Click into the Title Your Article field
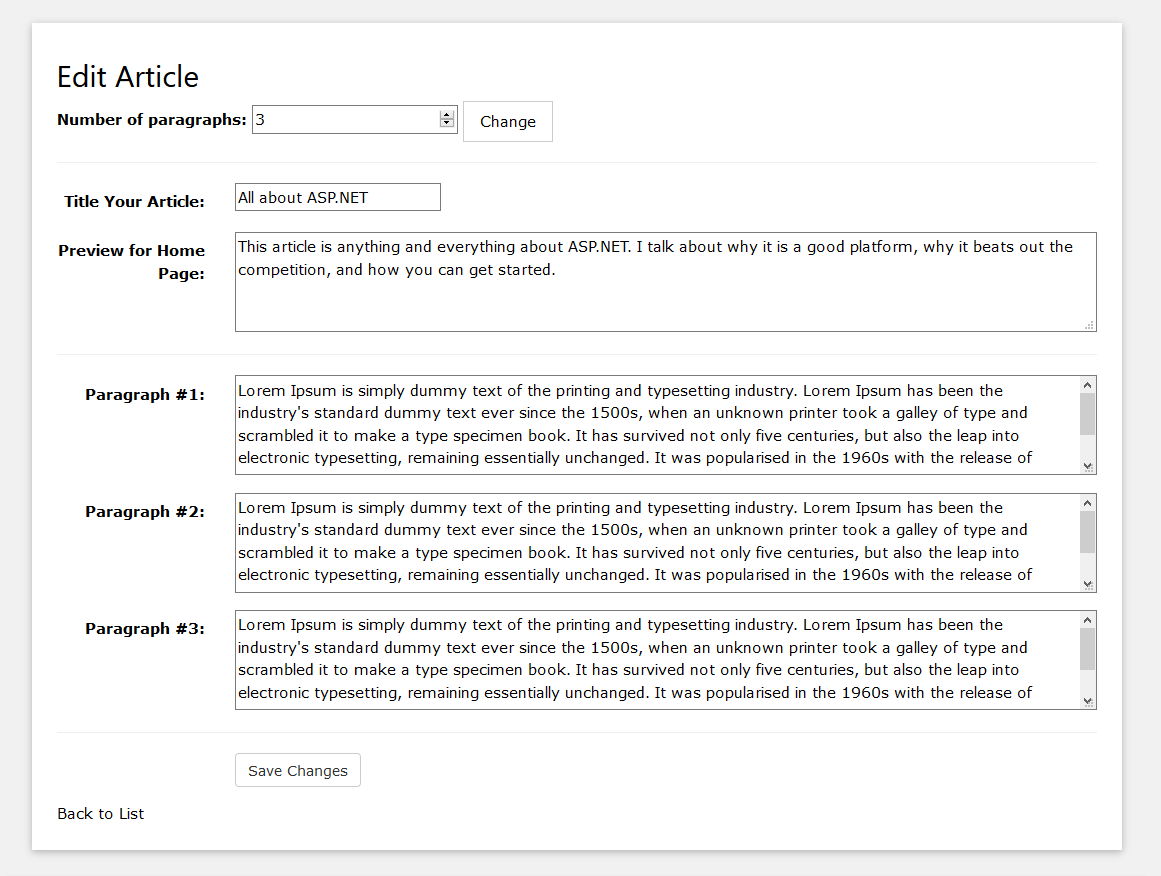This screenshot has width=1161, height=876. click(x=338, y=197)
